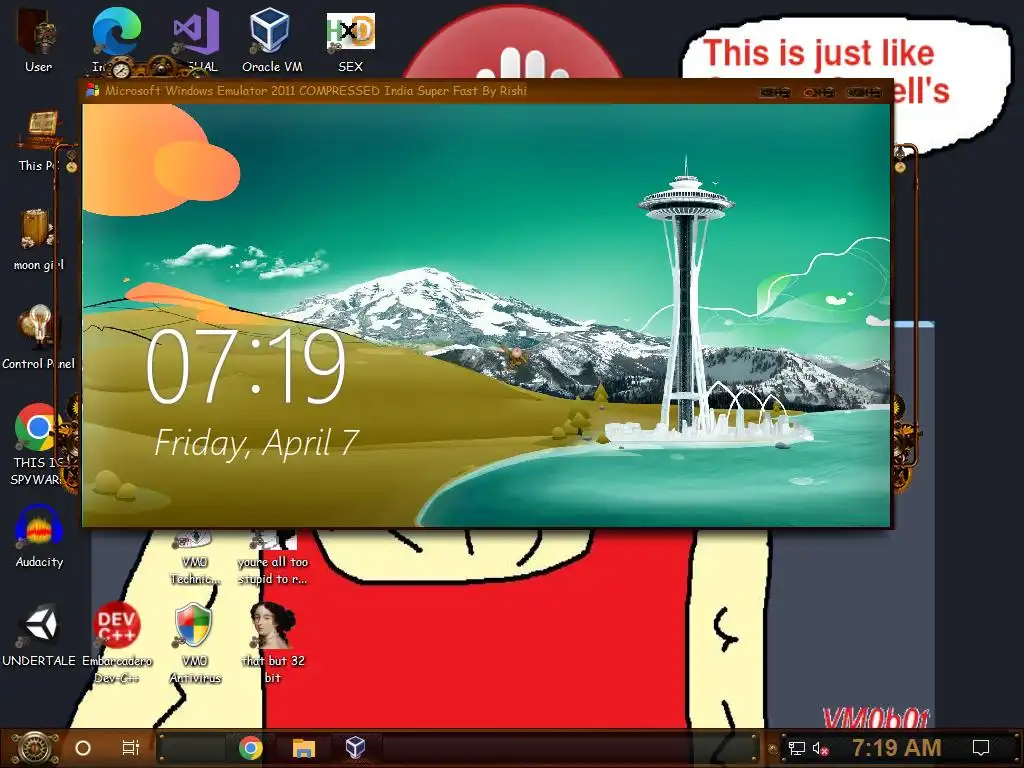Open File Explorer from the taskbar
The height and width of the screenshot is (768, 1024).
click(304, 748)
